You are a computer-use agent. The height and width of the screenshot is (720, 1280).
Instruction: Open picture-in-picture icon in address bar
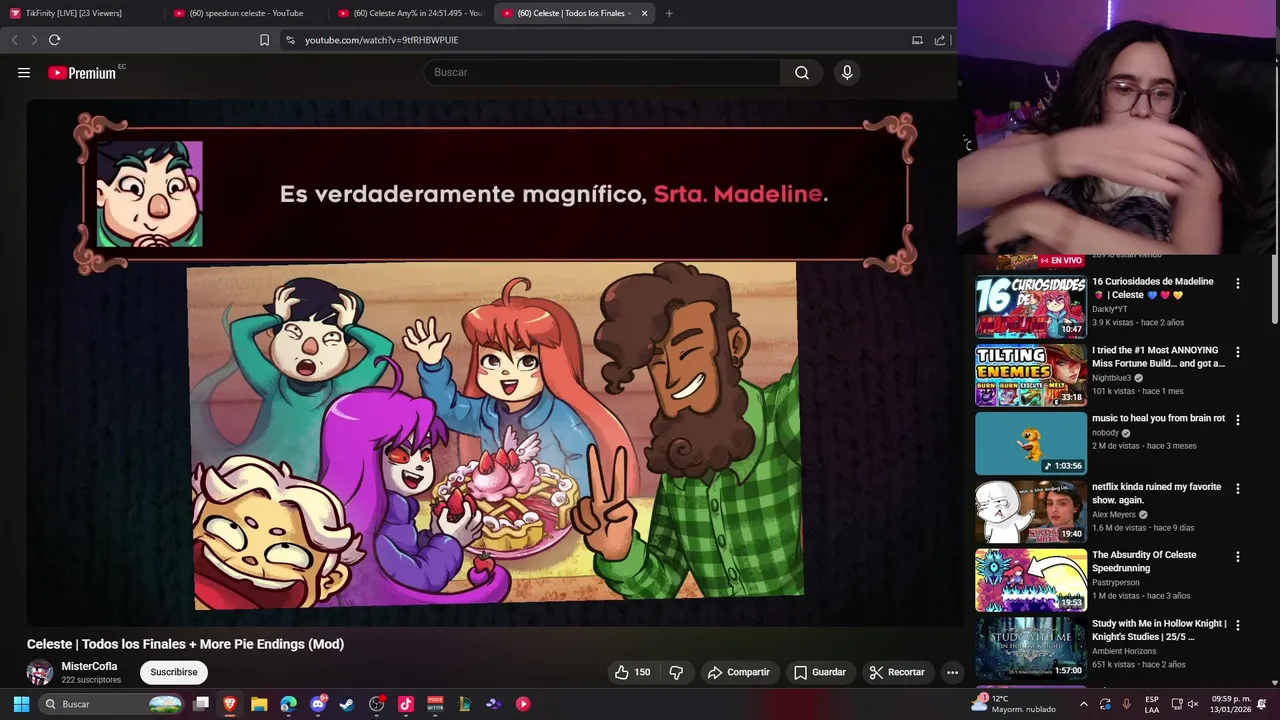click(x=917, y=40)
